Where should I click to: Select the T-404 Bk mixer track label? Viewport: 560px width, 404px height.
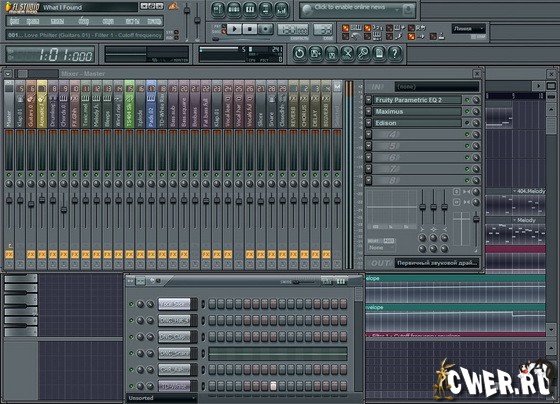click(x=129, y=104)
